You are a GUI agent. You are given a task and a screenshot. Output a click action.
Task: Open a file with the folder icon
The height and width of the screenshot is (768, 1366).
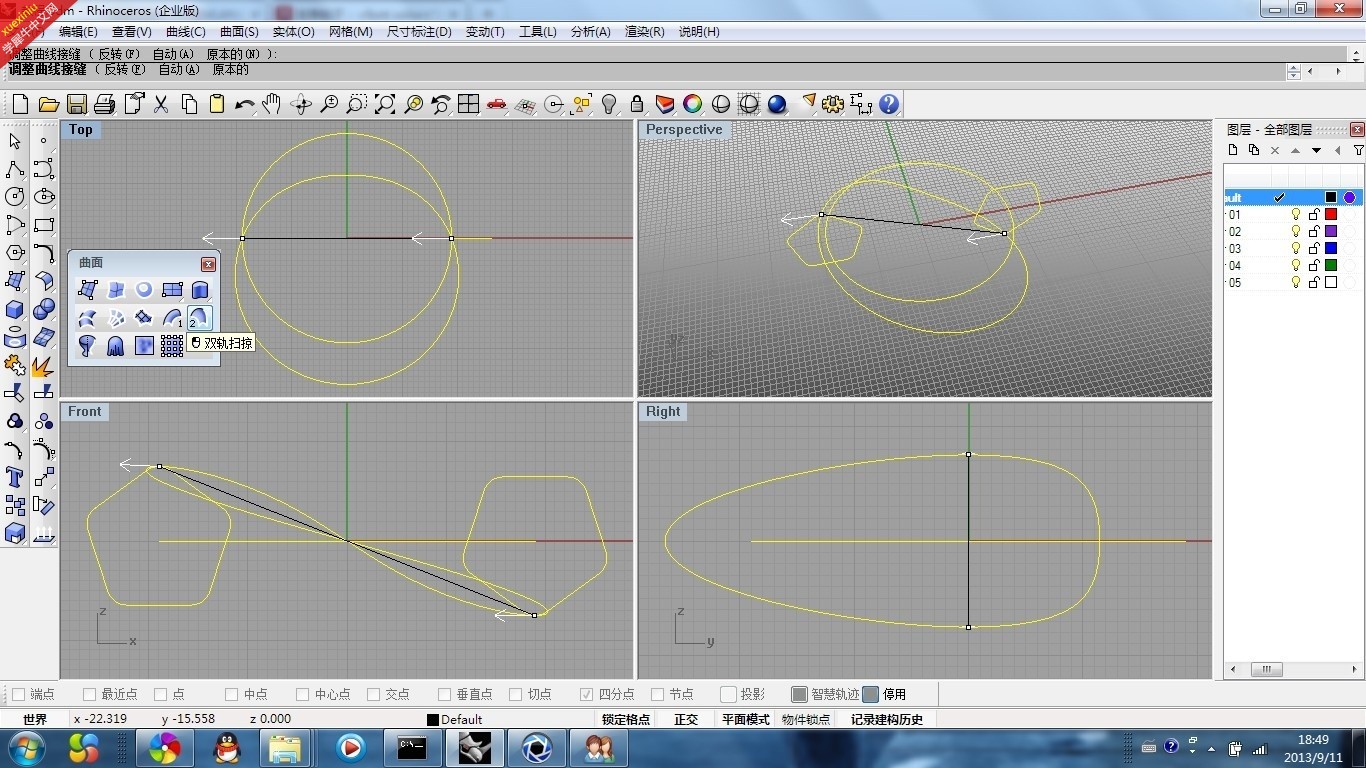pos(48,104)
